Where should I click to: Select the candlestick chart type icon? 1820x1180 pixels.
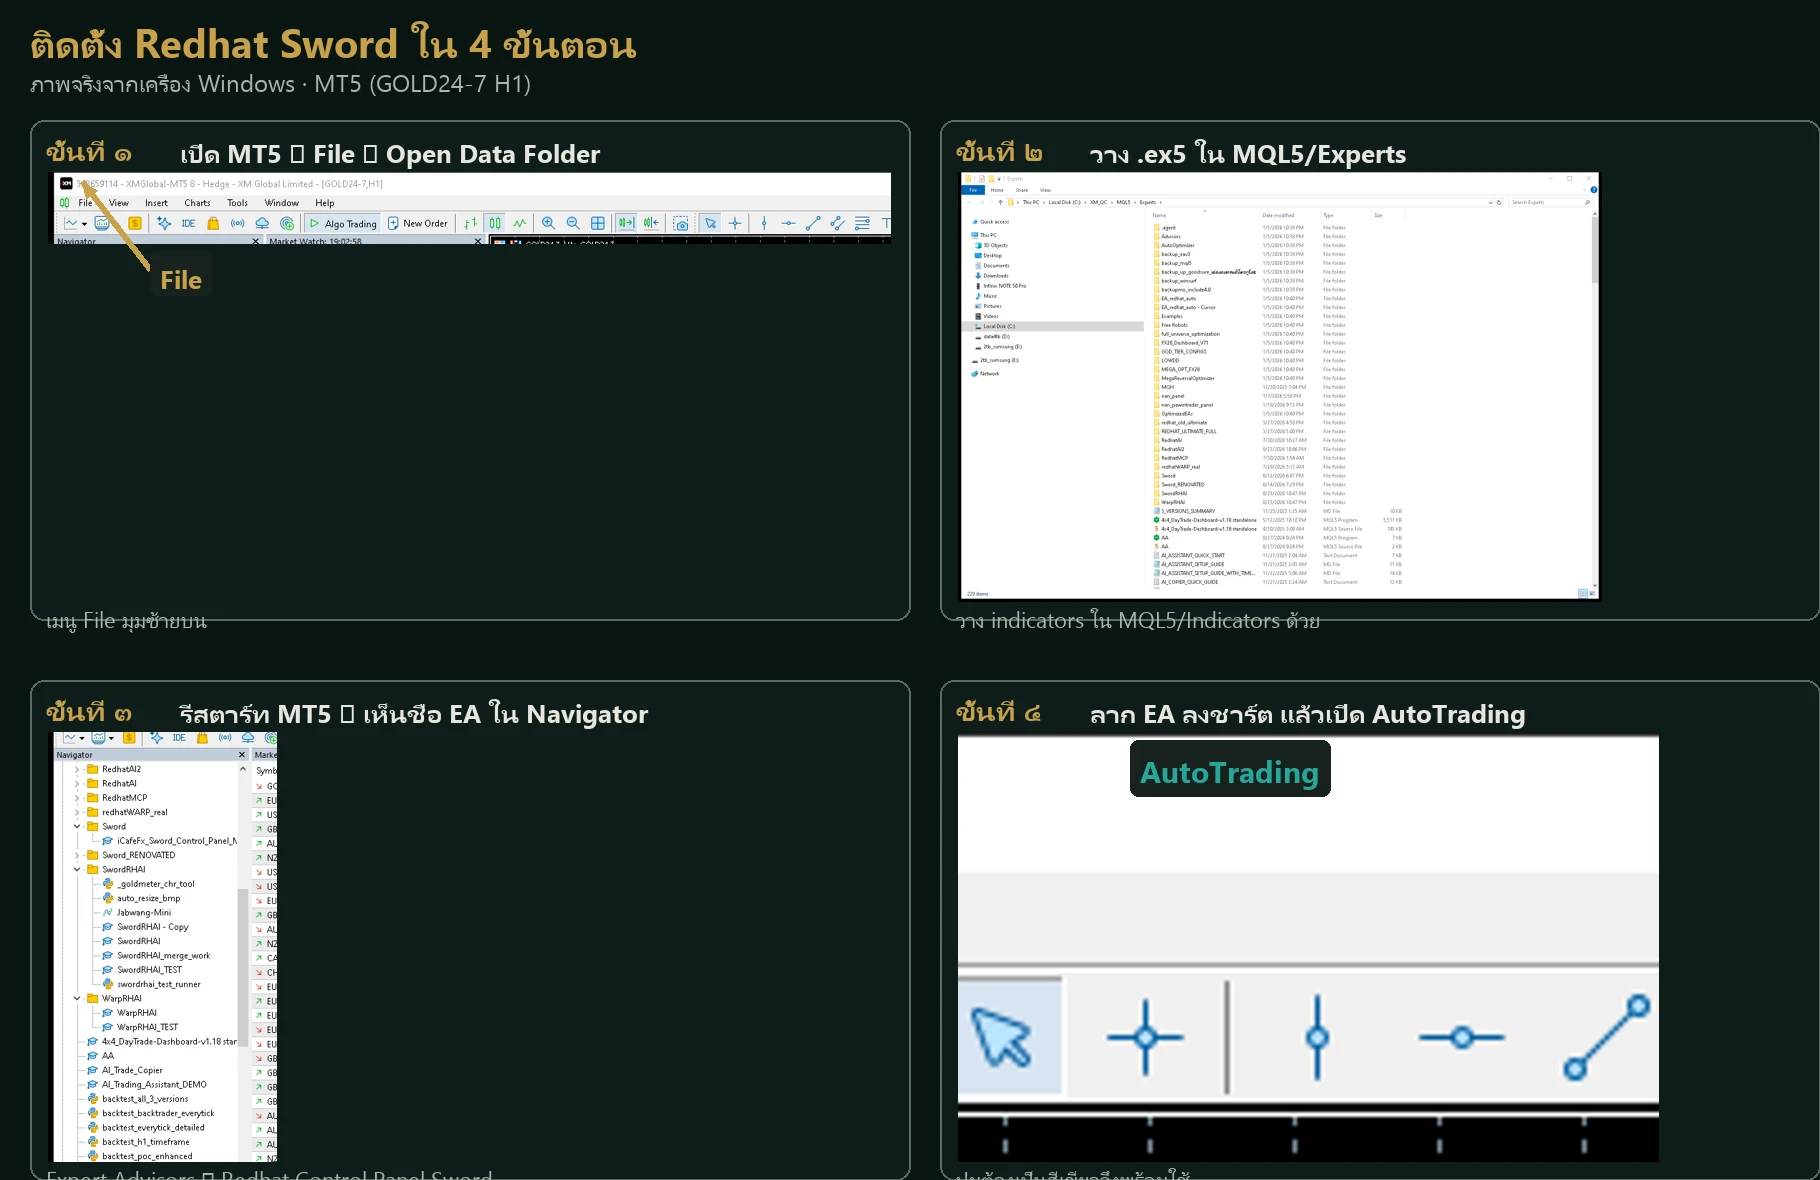(x=495, y=223)
